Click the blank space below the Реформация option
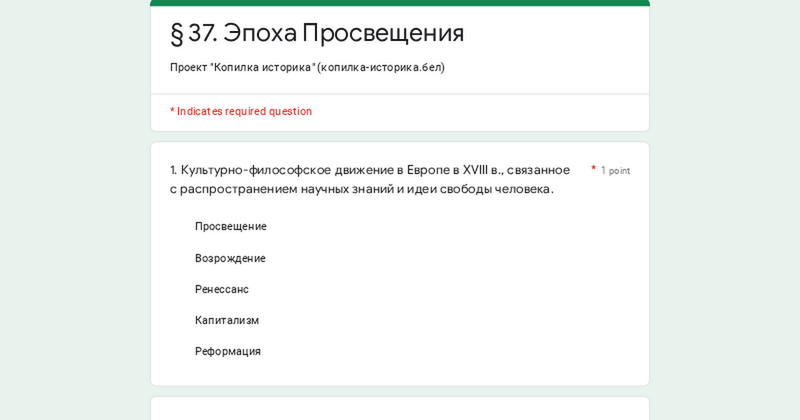Image resolution: width=800 pixels, height=420 pixels. coord(400,373)
